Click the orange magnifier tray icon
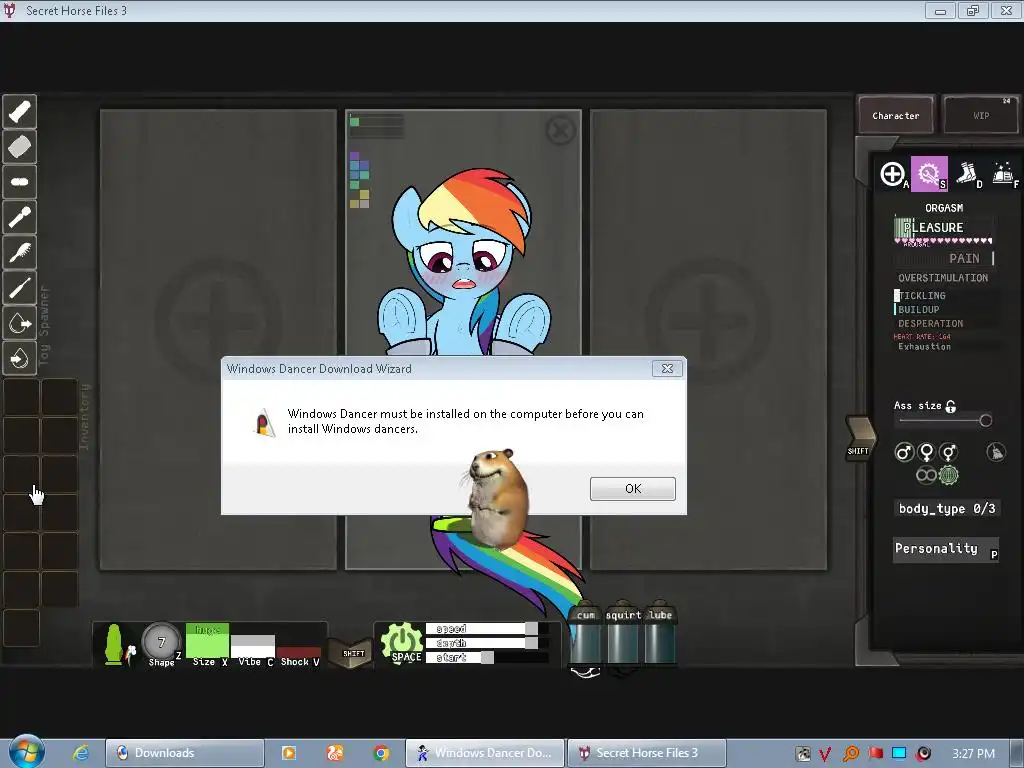Viewport: 1024px width, 768px height. pos(850,754)
